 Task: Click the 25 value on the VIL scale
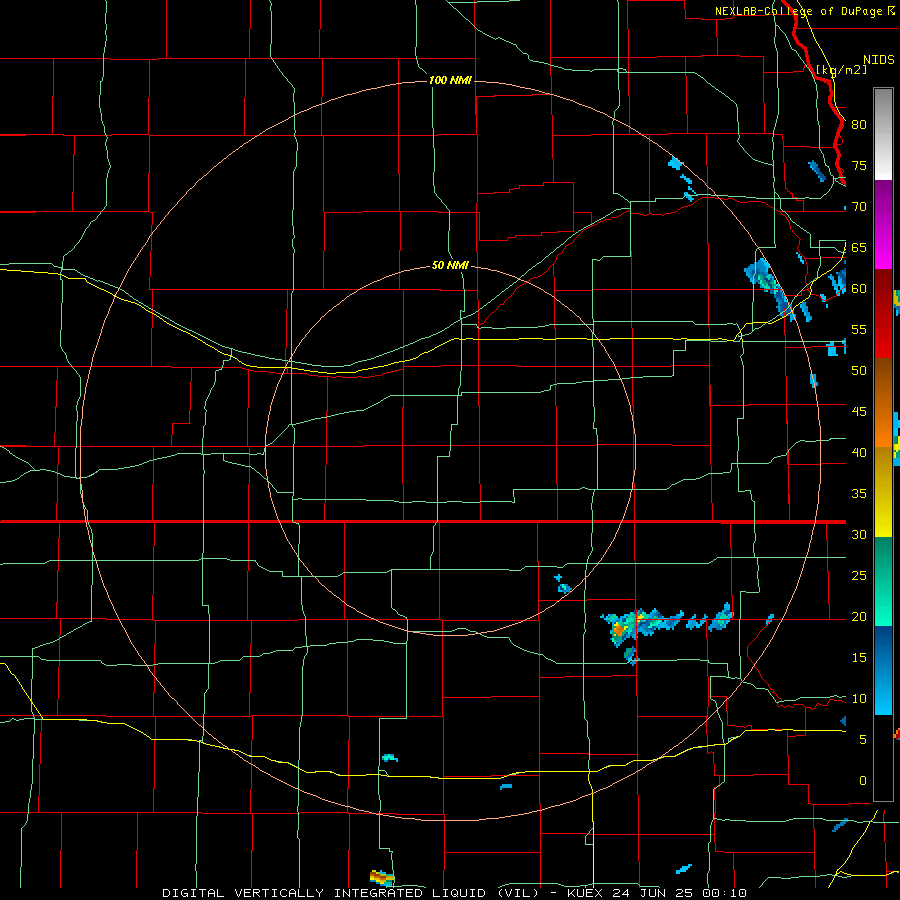click(x=859, y=575)
